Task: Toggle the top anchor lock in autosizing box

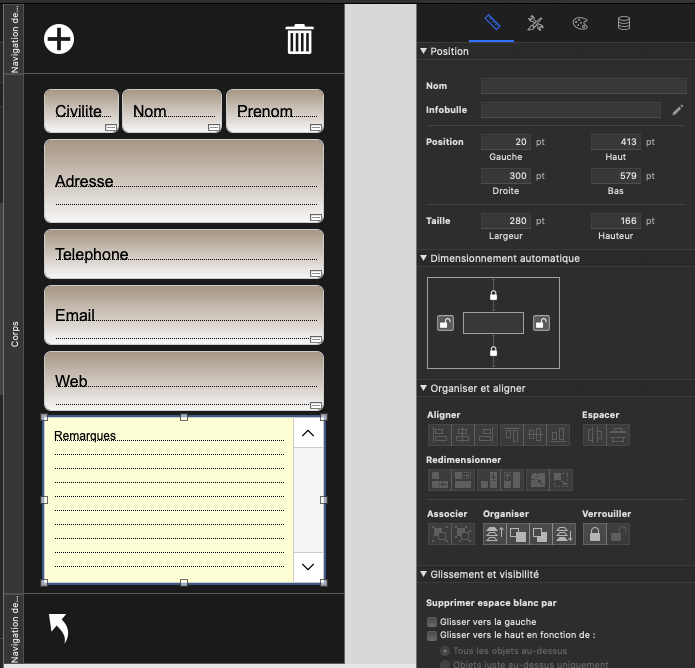Action: point(493,295)
